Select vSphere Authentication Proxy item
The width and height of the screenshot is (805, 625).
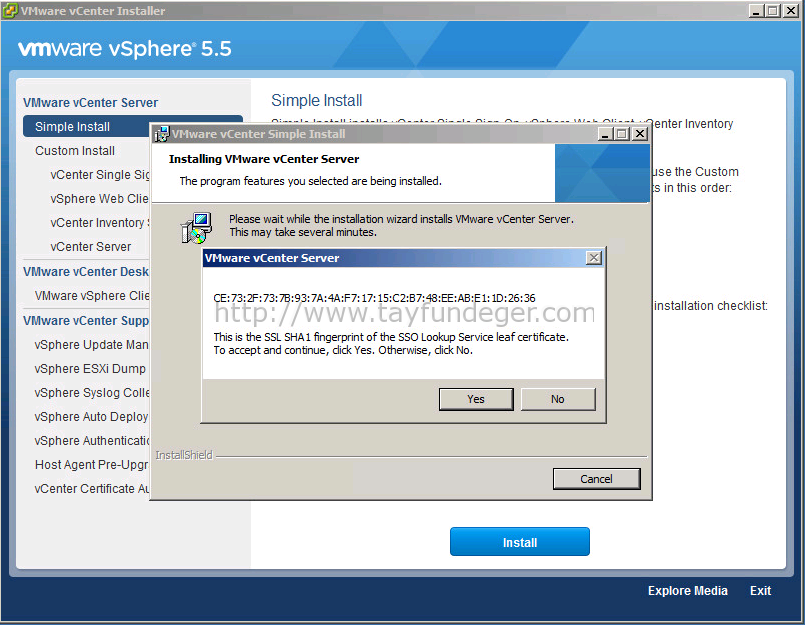(92, 441)
